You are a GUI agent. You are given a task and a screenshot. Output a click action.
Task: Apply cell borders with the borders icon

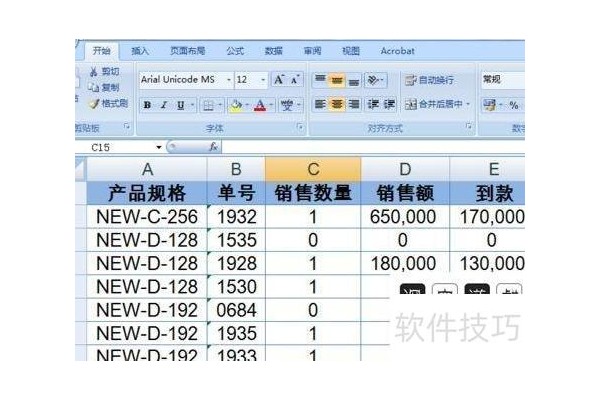(x=208, y=105)
